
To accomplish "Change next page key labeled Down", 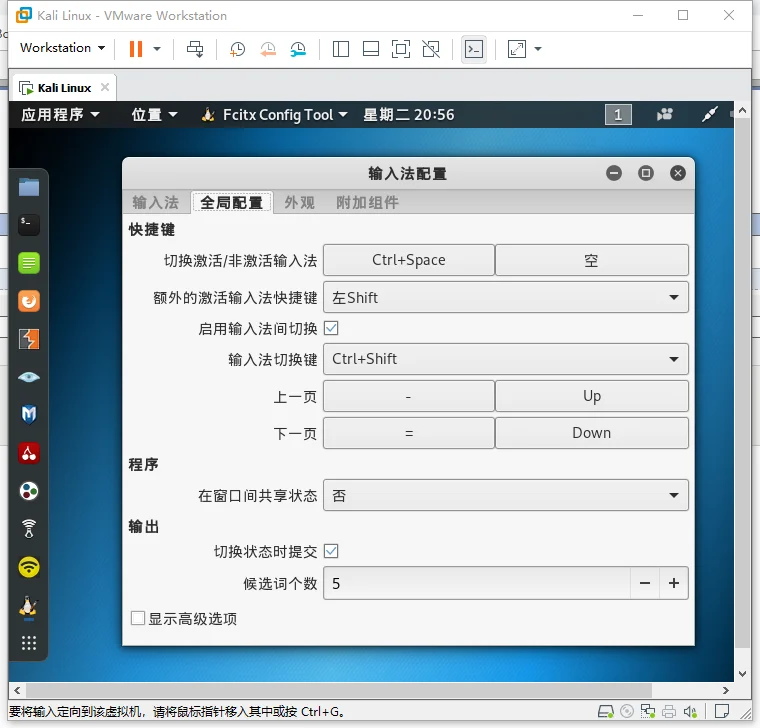I will point(591,433).
